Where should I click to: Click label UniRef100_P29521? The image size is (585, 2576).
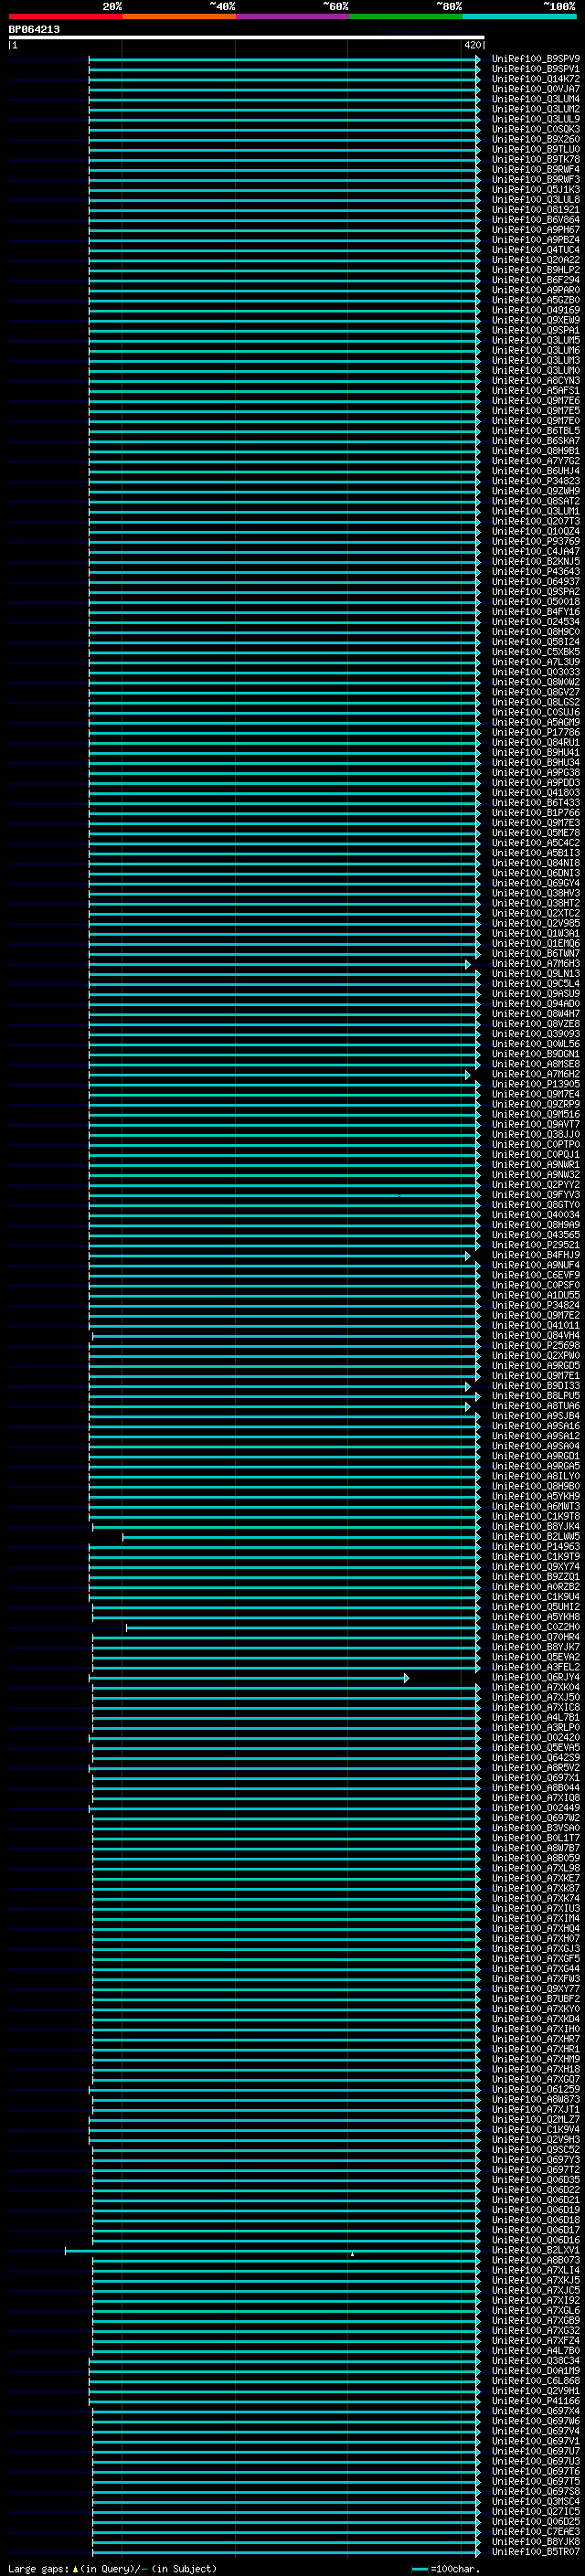535,1246
